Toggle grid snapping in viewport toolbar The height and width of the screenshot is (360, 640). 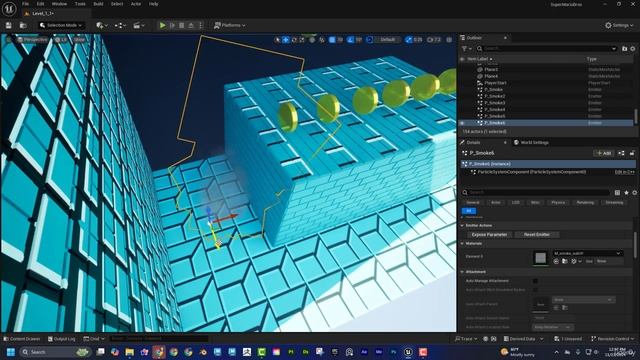pos(332,40)
